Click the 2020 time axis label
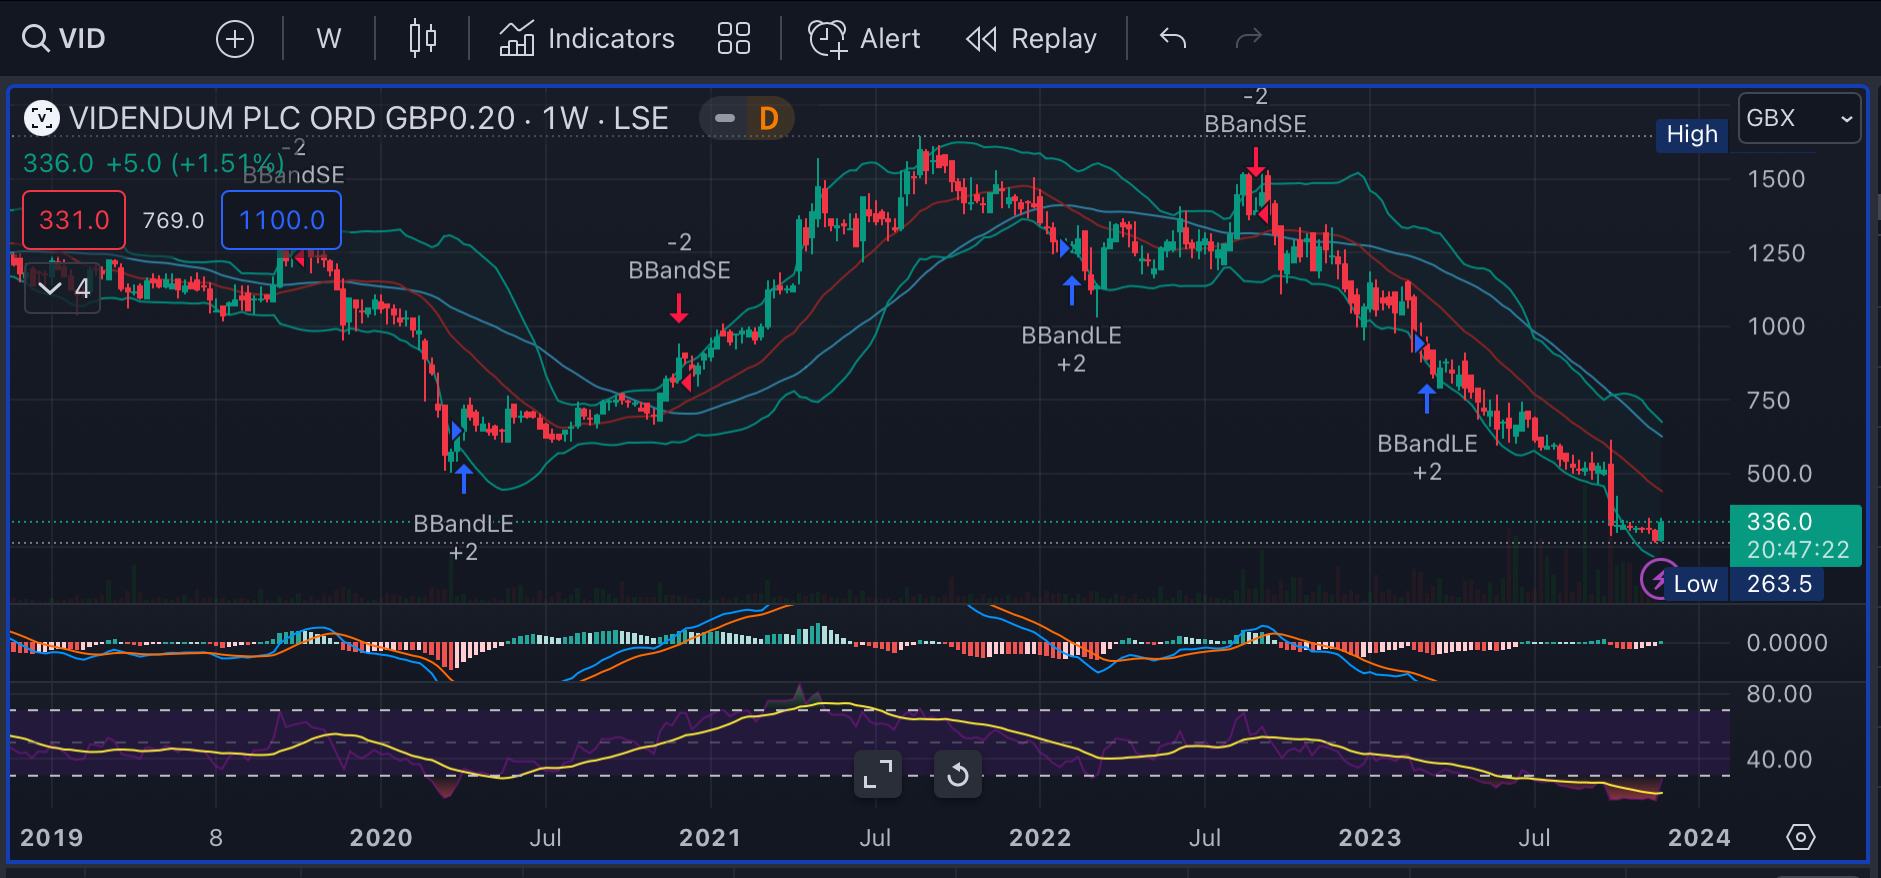The image size is (1881, 878). tap(381, 838)
